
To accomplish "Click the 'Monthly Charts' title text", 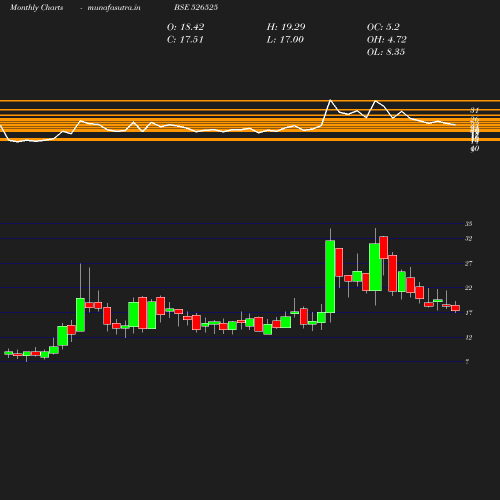I will [x=36, y=7].
